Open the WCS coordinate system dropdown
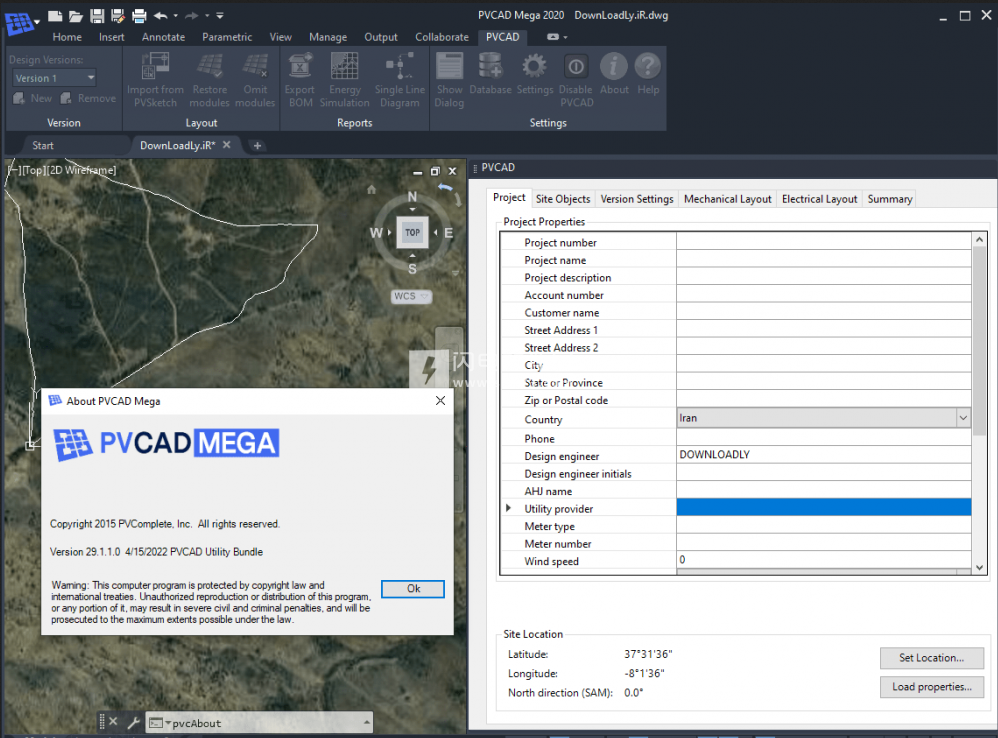This screenshot has height=738, width=998. coord(411,296)
